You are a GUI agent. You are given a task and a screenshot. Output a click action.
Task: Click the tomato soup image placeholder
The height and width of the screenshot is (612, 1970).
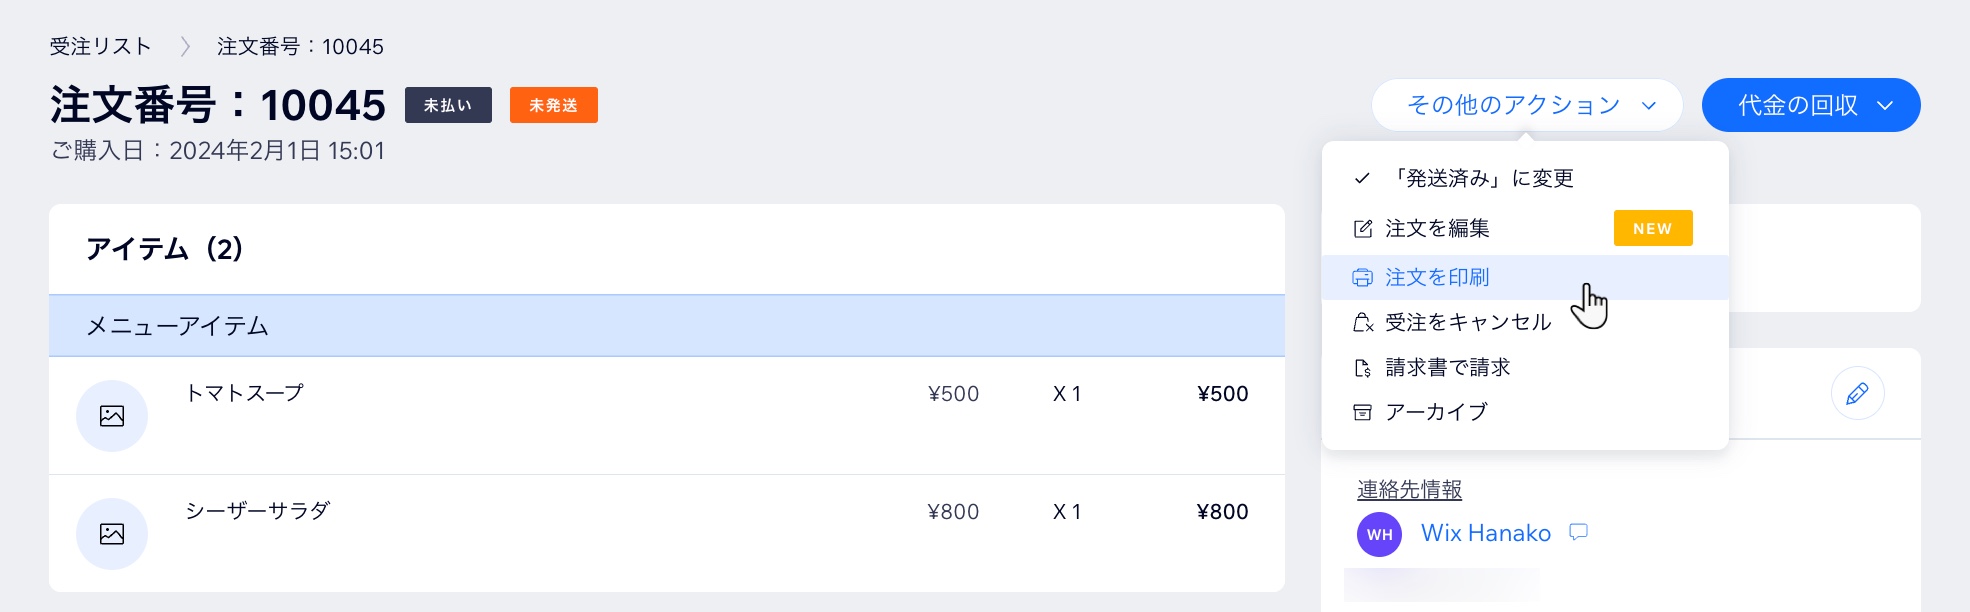112,416
